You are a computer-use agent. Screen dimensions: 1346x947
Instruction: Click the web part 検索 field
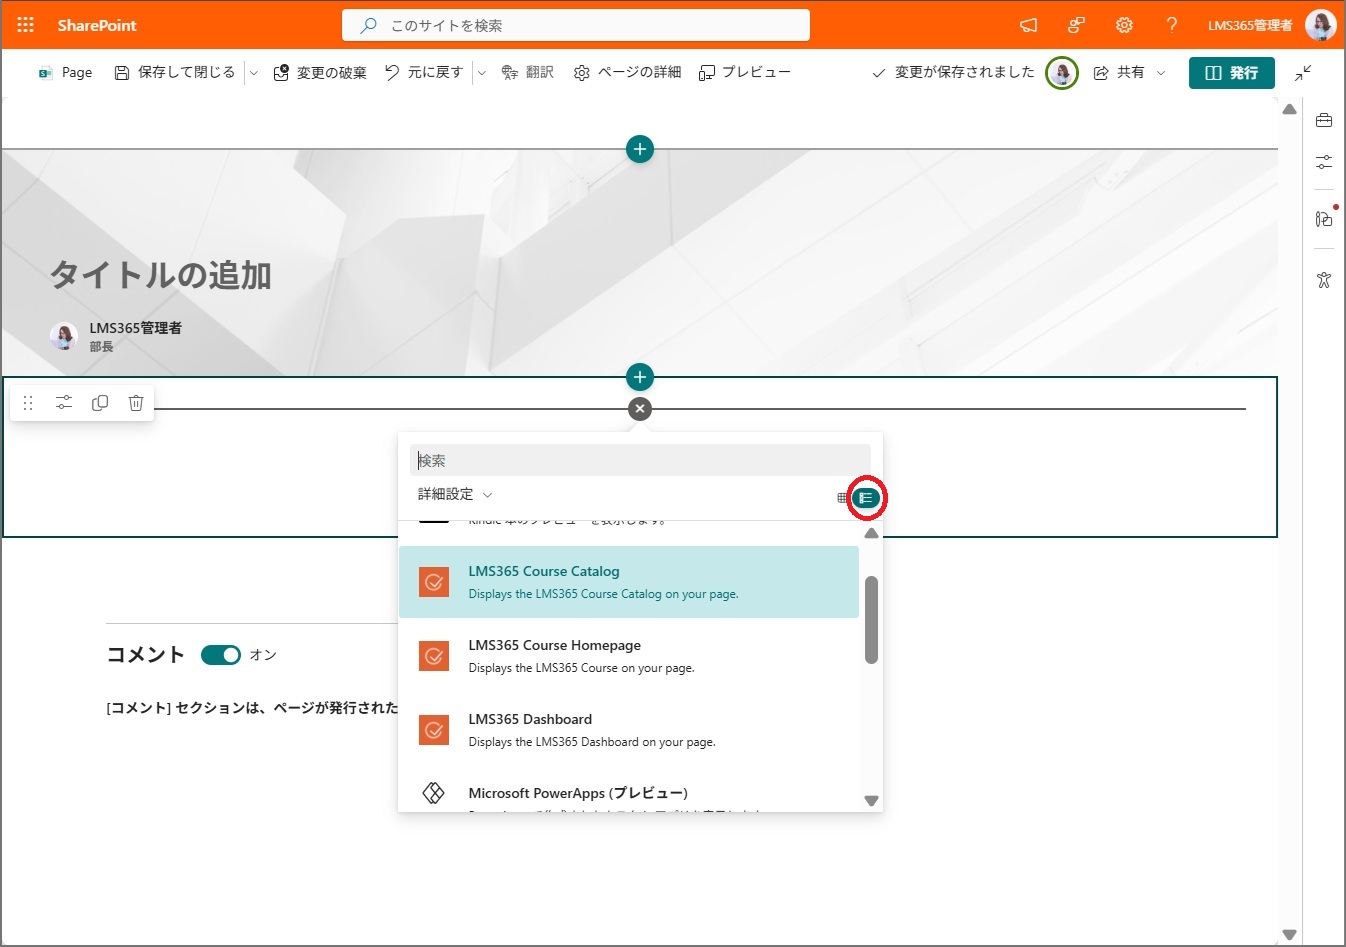(x=640, y=460)
